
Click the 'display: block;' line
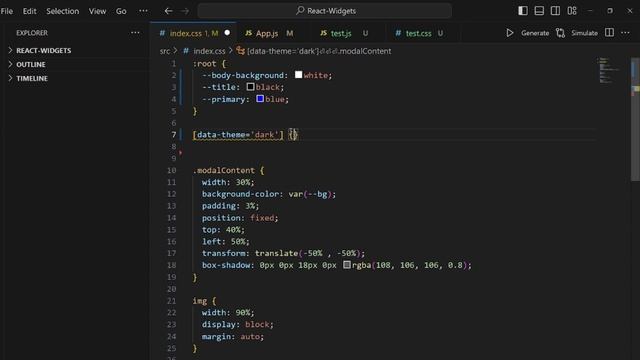coord(238,324)
